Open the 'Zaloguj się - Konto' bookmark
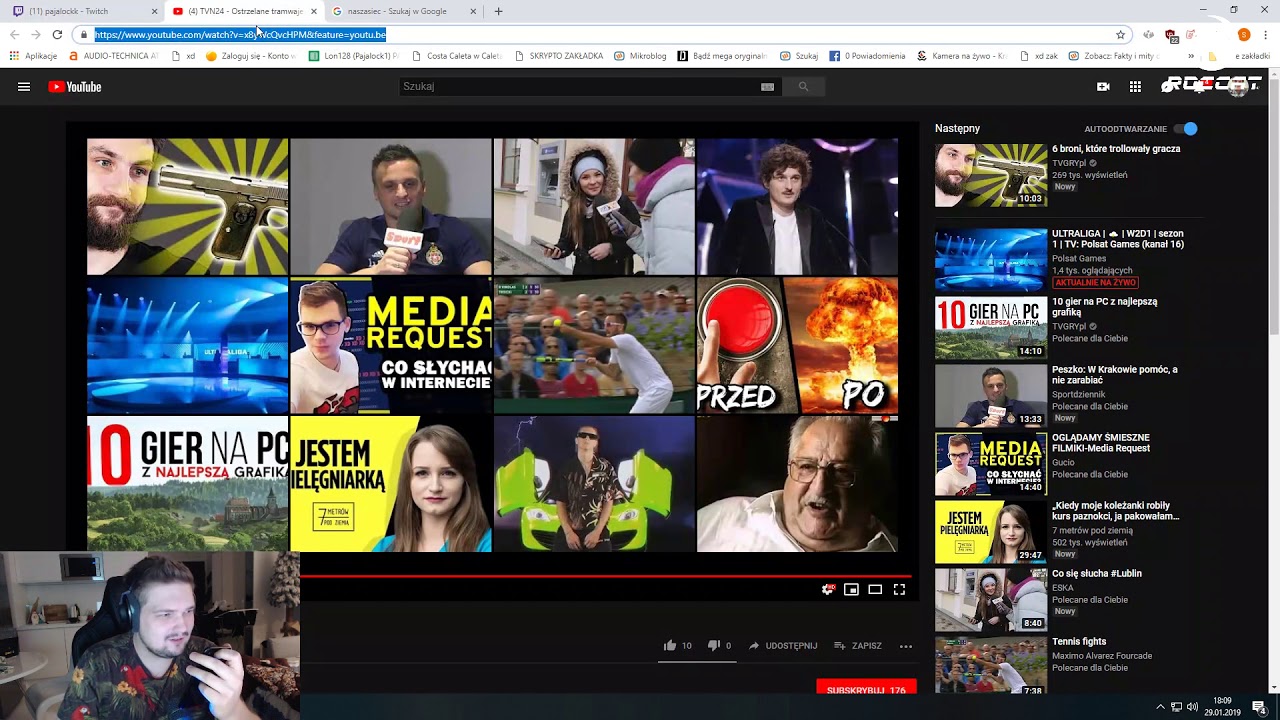This screenshot has height=720, width=1280. coord(250,56)
